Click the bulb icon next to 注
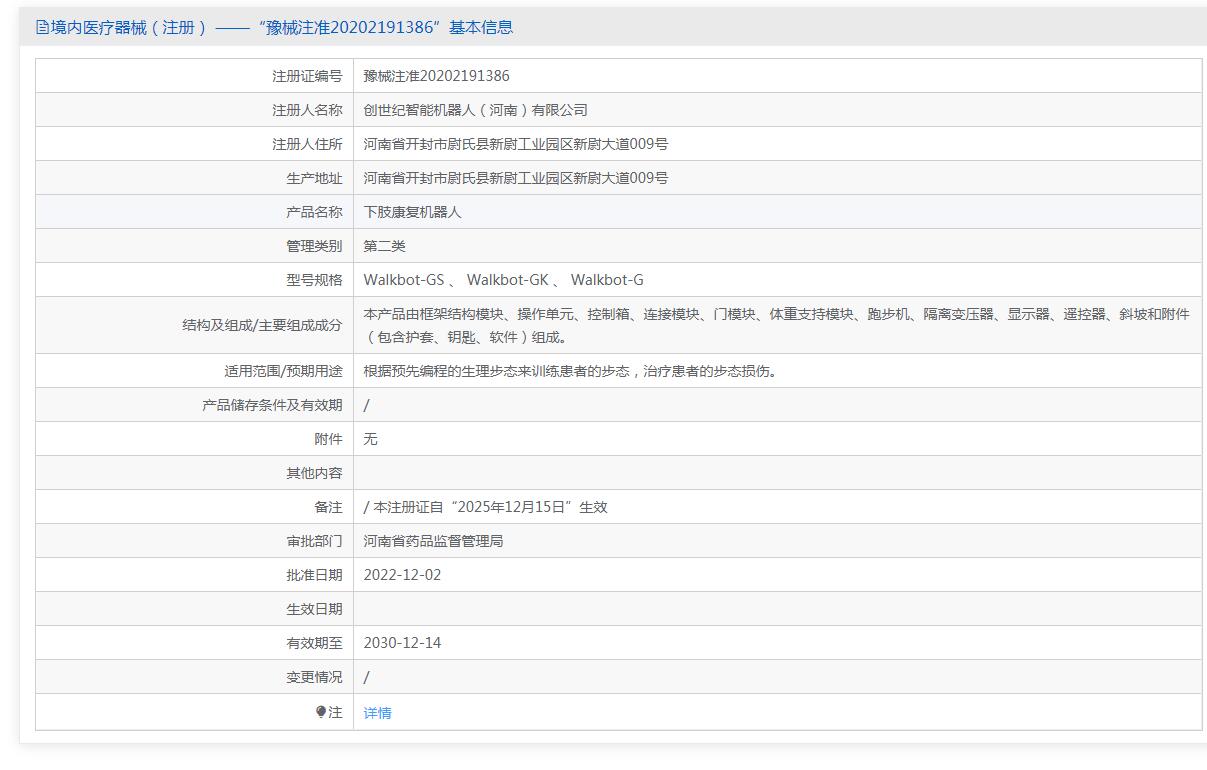This screenshot has height=770, width=1207. click(x=321, y=712)
